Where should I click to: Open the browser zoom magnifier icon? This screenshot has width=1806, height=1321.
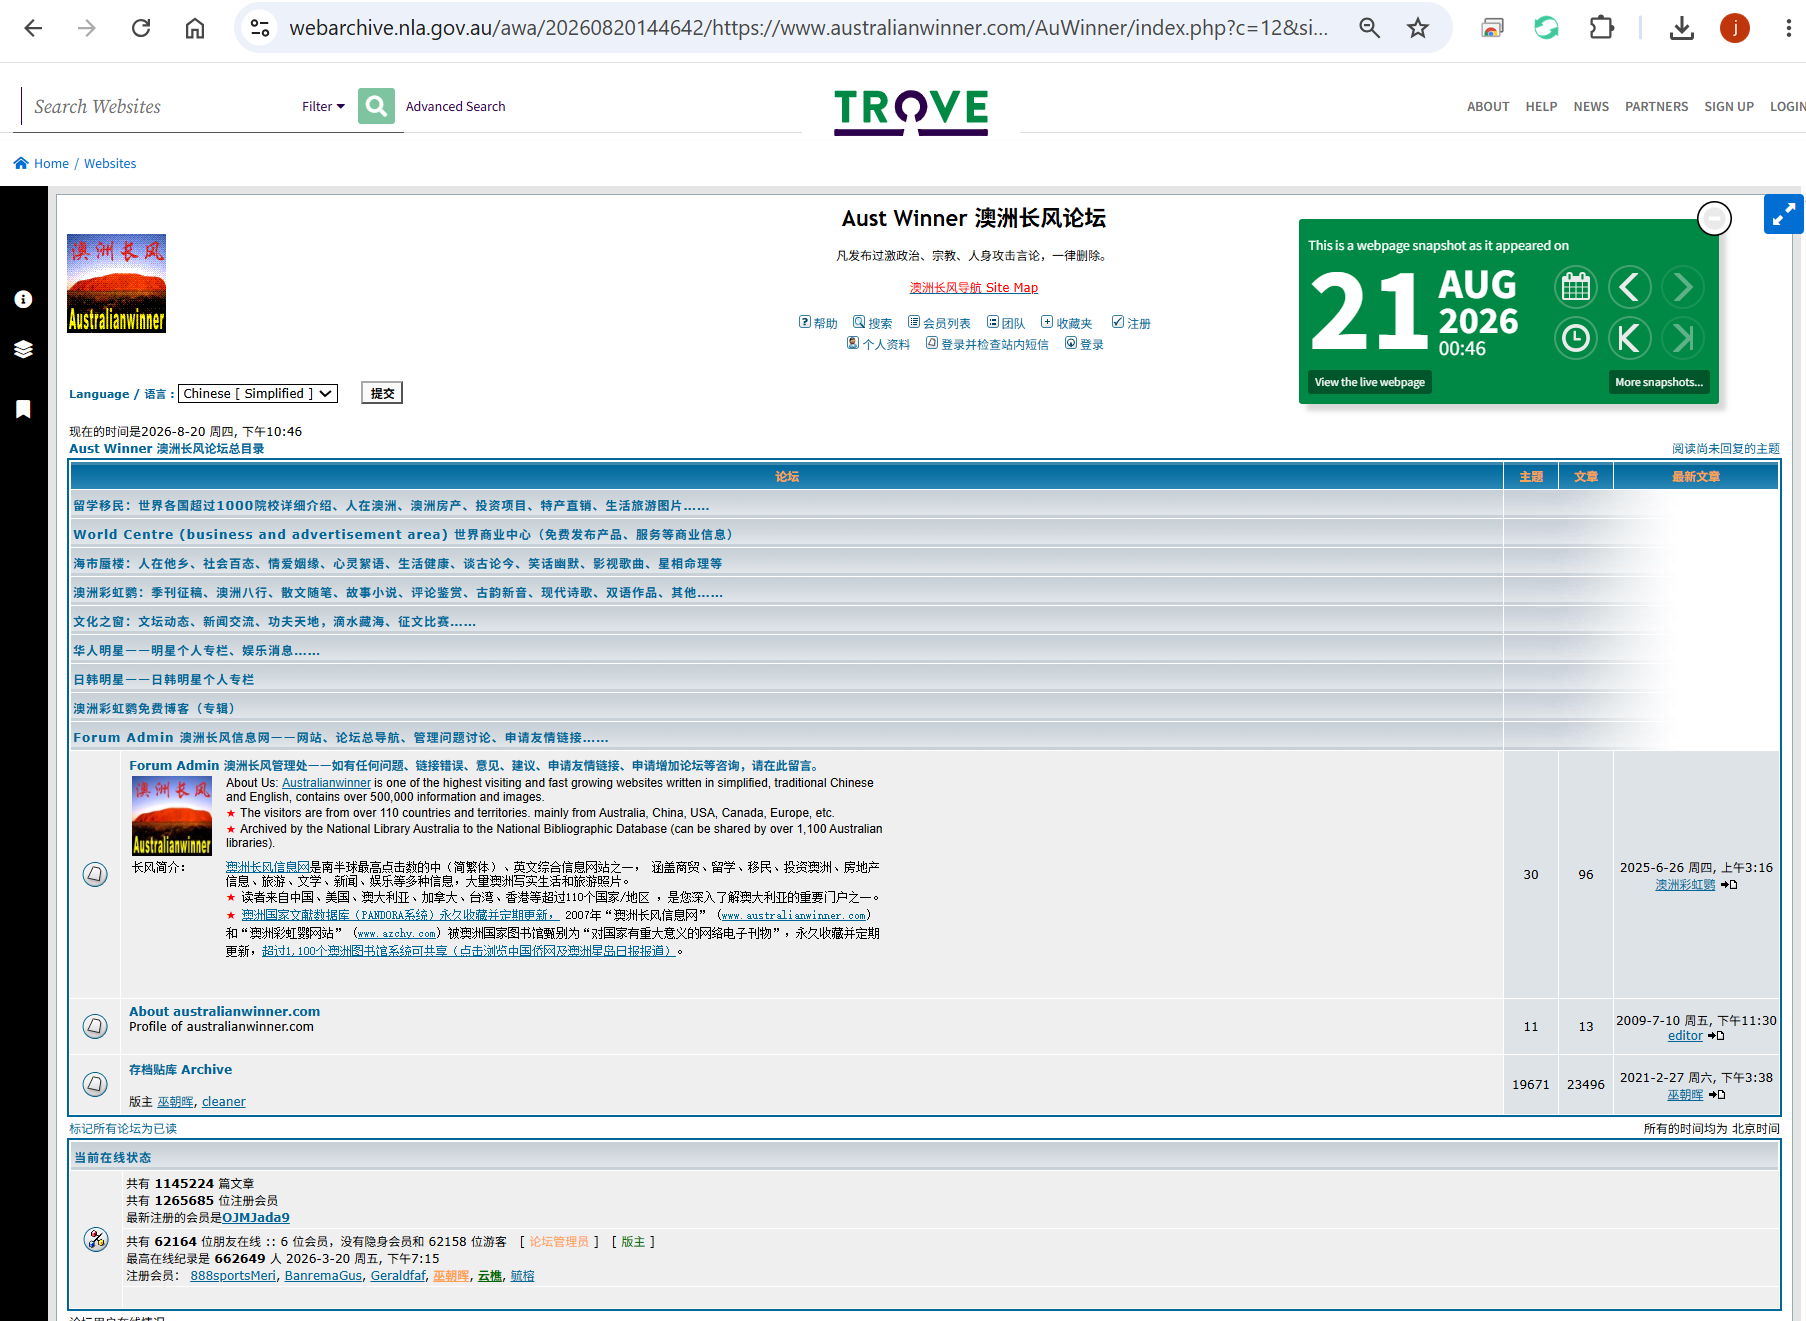tap(1369, 28)
